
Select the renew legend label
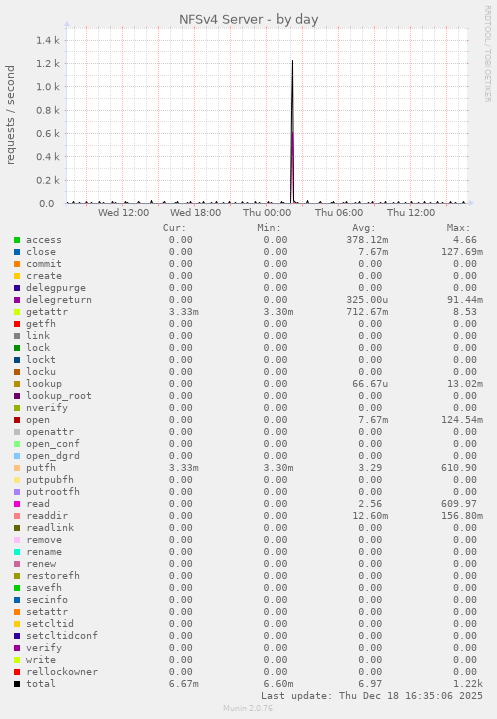coord(41,564)
